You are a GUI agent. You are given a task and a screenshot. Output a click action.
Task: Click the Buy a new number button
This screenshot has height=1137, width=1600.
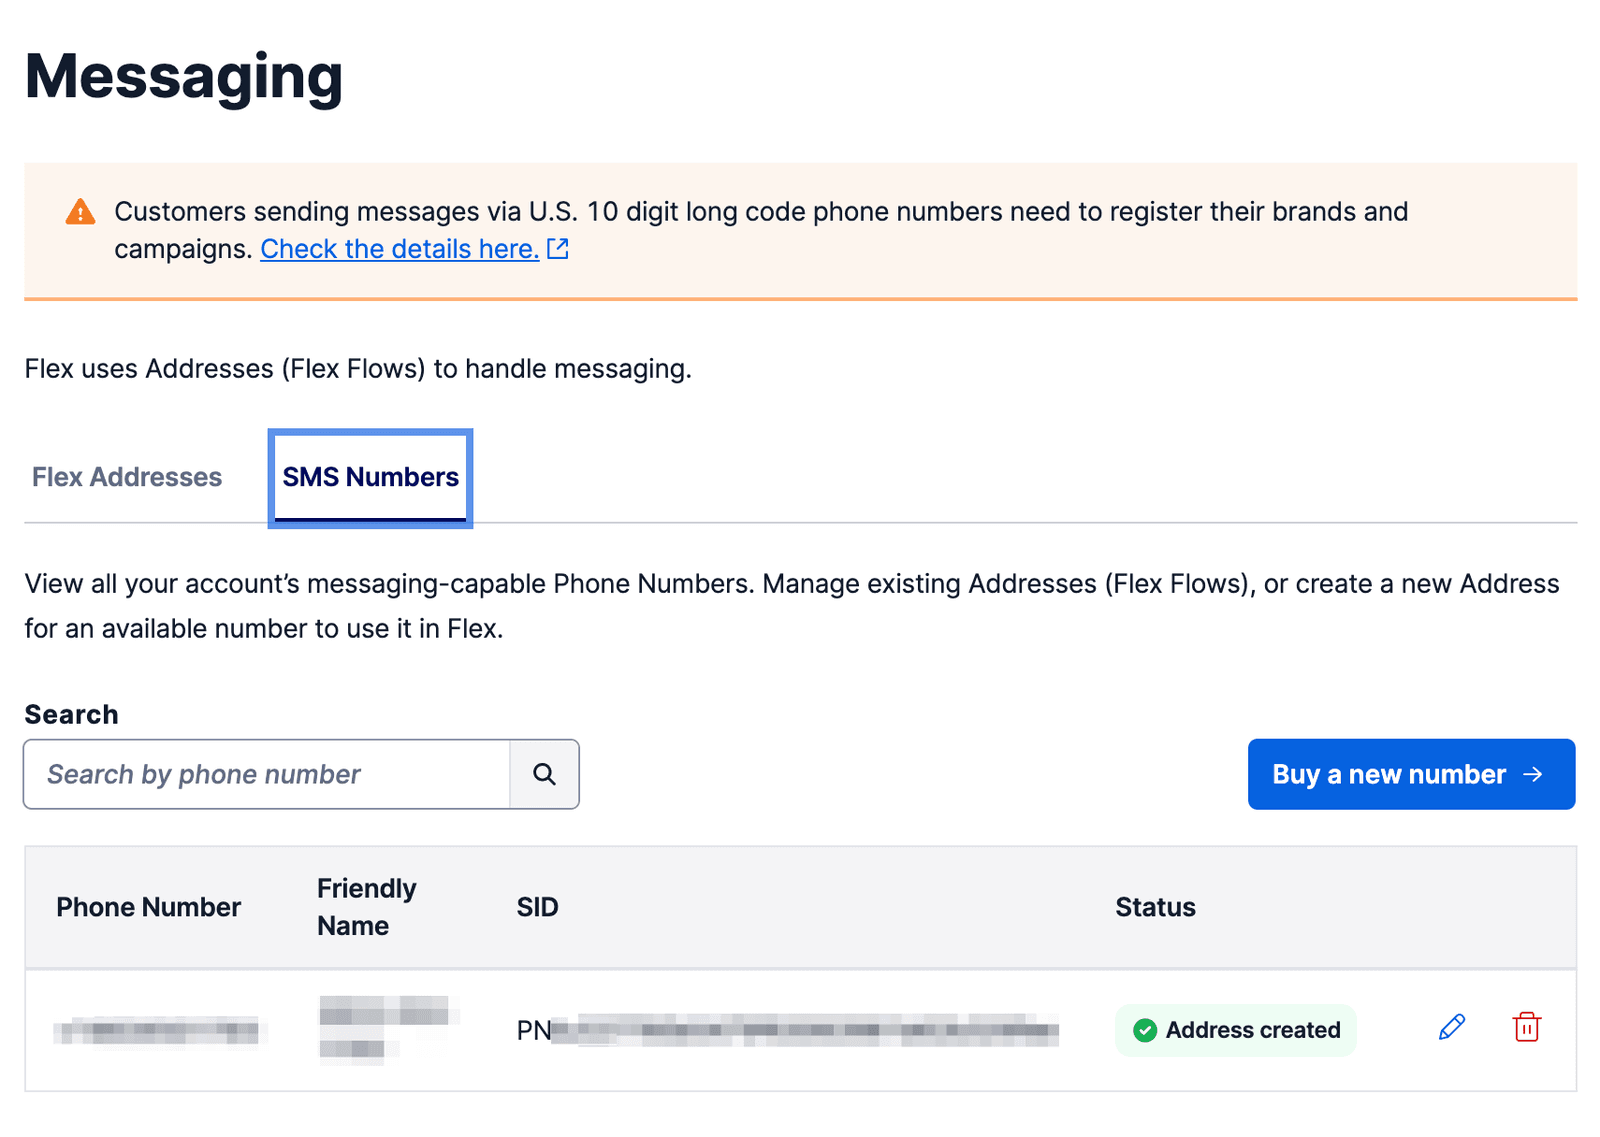click(x=1410, y=774)
